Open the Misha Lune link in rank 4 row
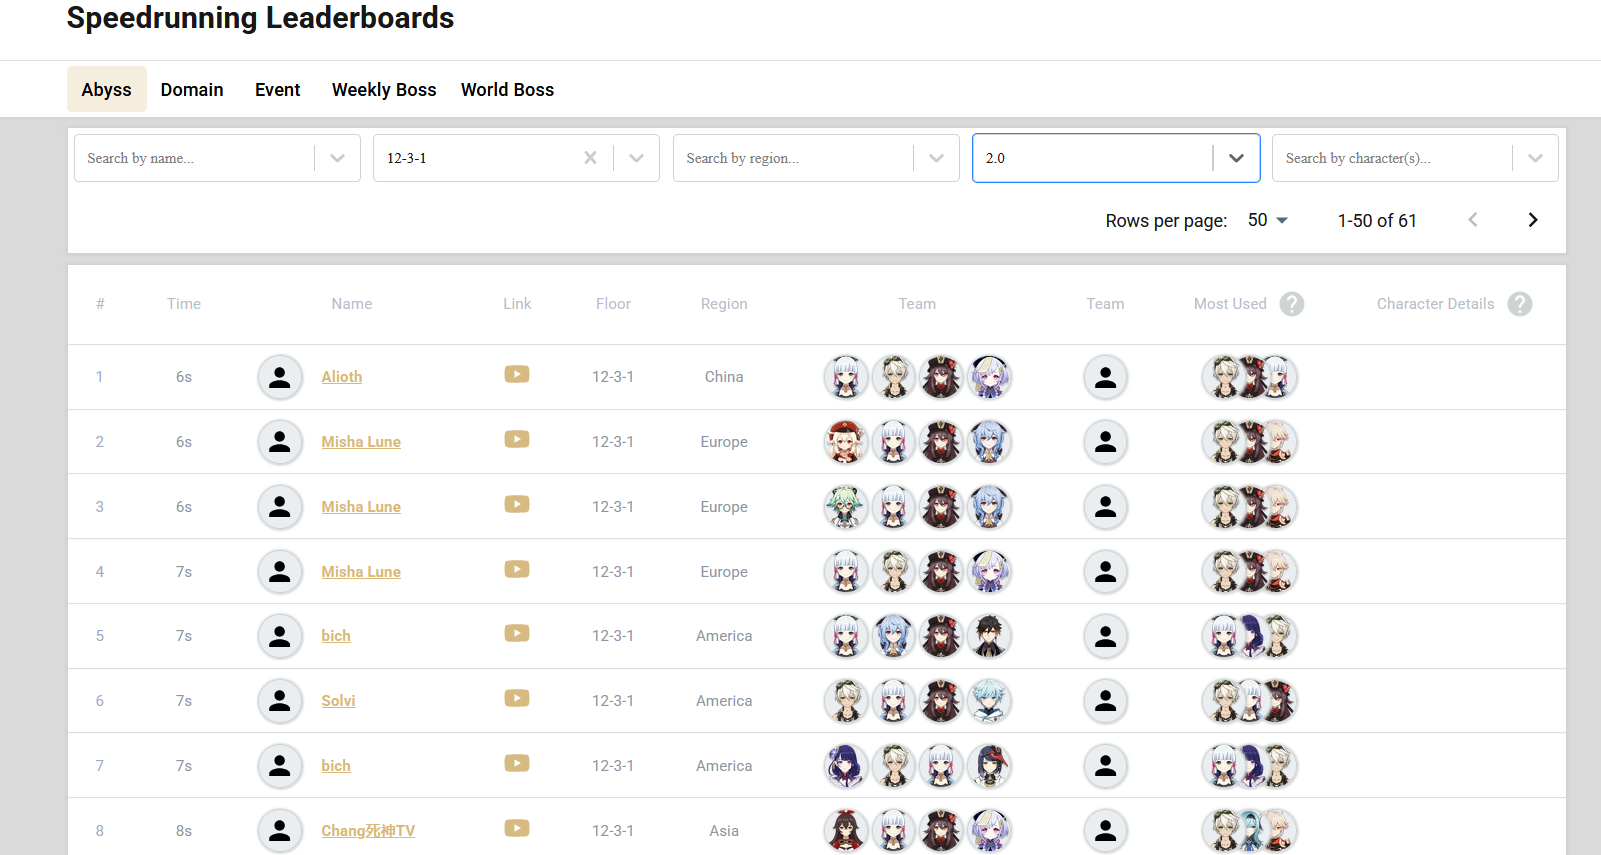This screenshot has width=1601, height=855. [361, 572]
